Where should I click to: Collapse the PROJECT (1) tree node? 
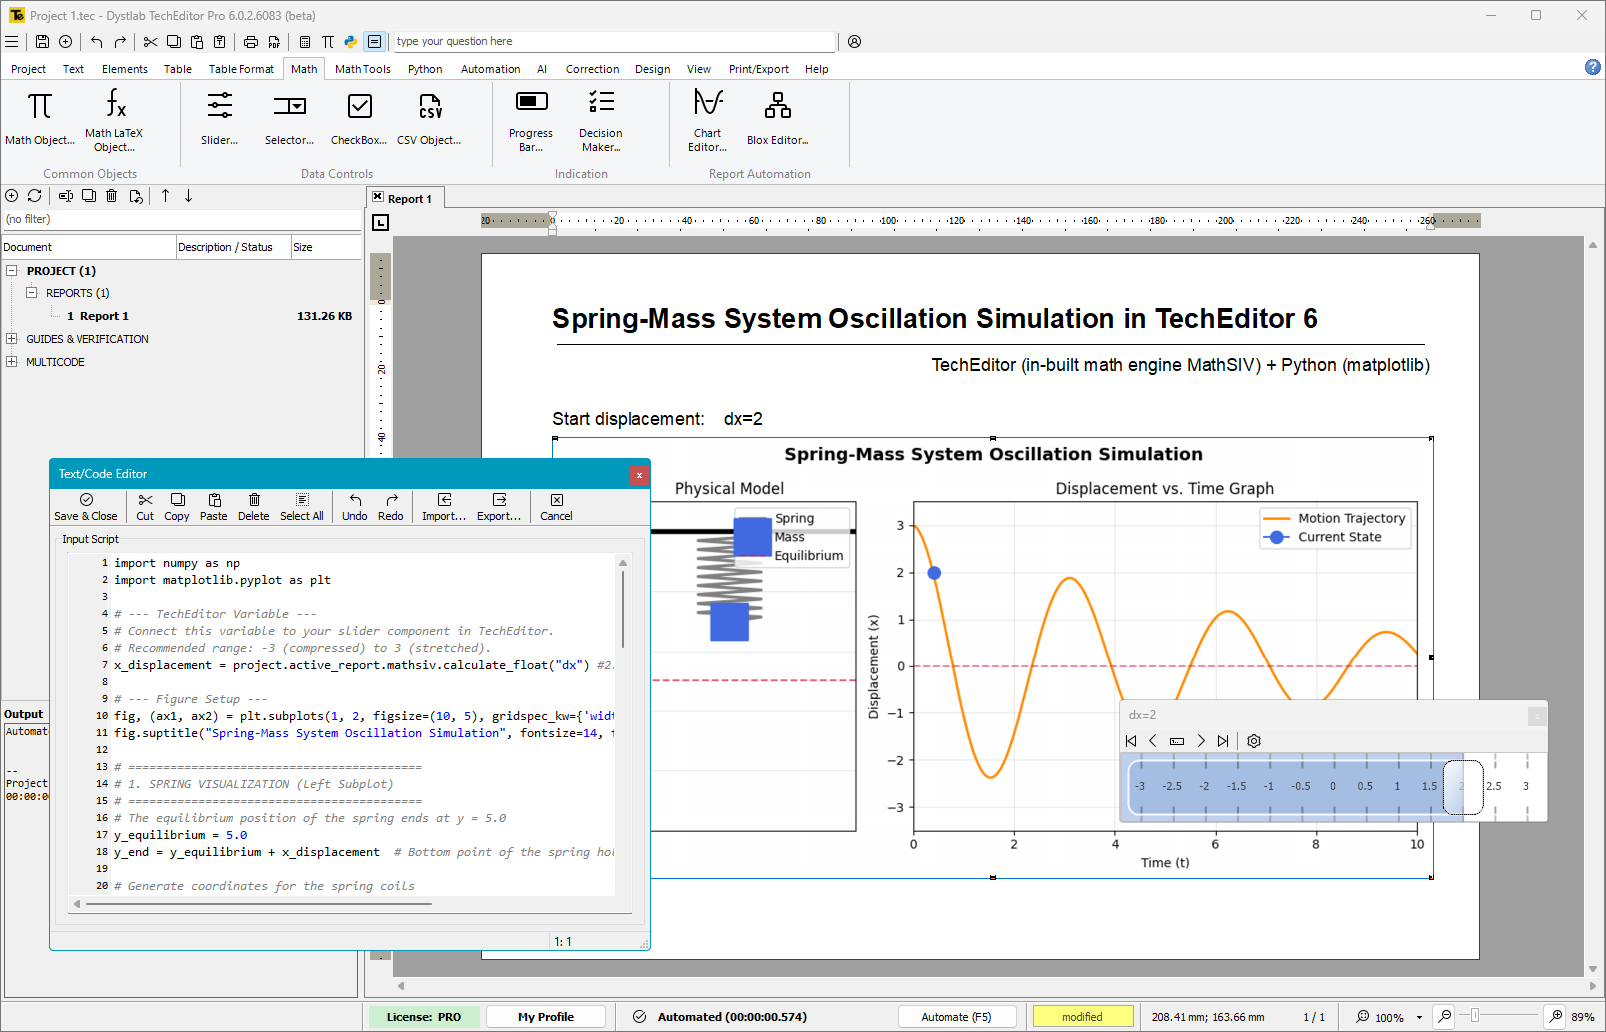coord(12,271)
